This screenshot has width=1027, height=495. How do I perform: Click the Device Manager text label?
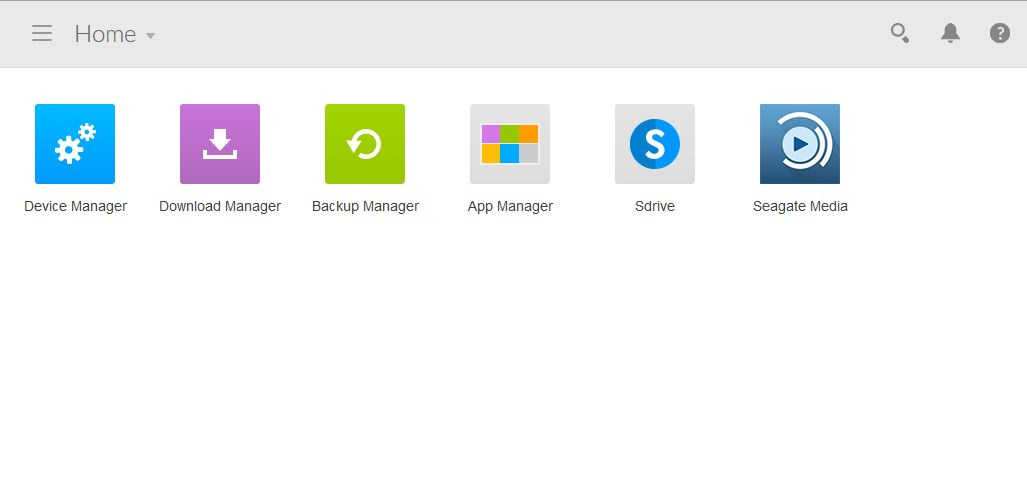coord(75,206)
